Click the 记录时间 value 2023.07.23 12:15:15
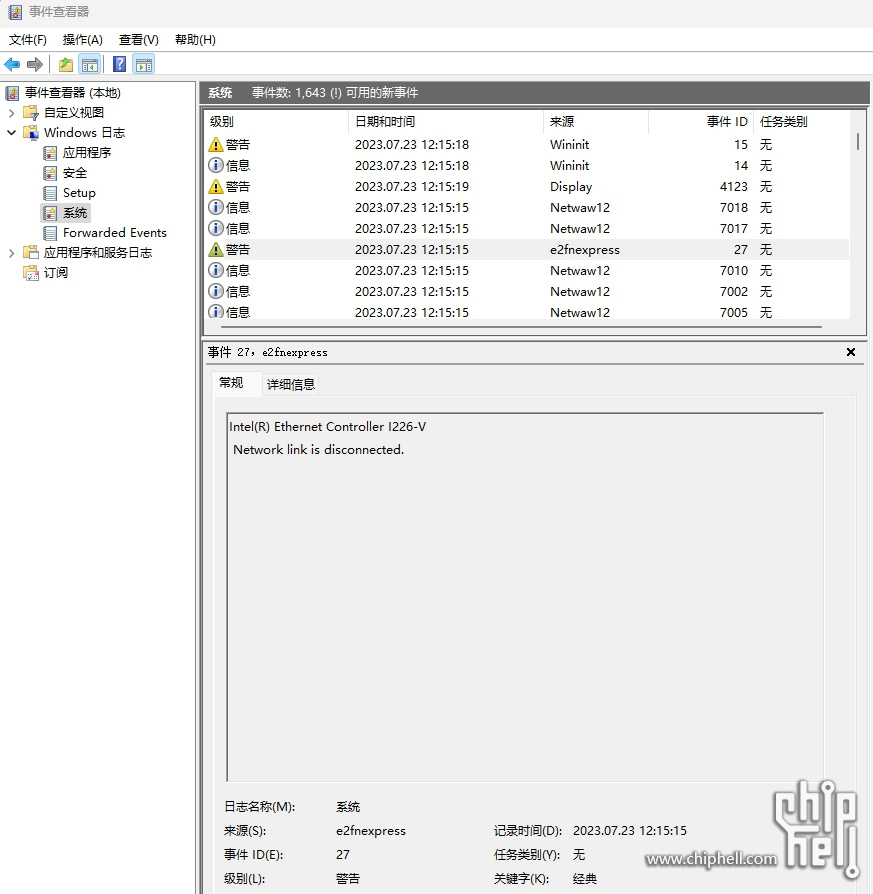873x894 pixels. (630, 831)
